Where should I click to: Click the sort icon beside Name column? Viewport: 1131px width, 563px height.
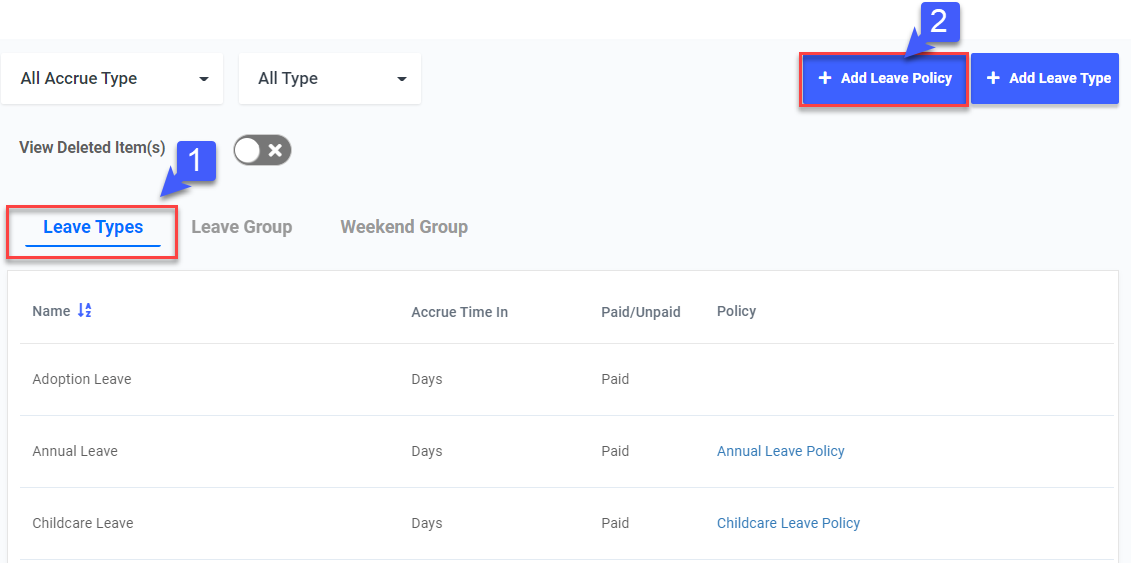(x=85, y=311)
